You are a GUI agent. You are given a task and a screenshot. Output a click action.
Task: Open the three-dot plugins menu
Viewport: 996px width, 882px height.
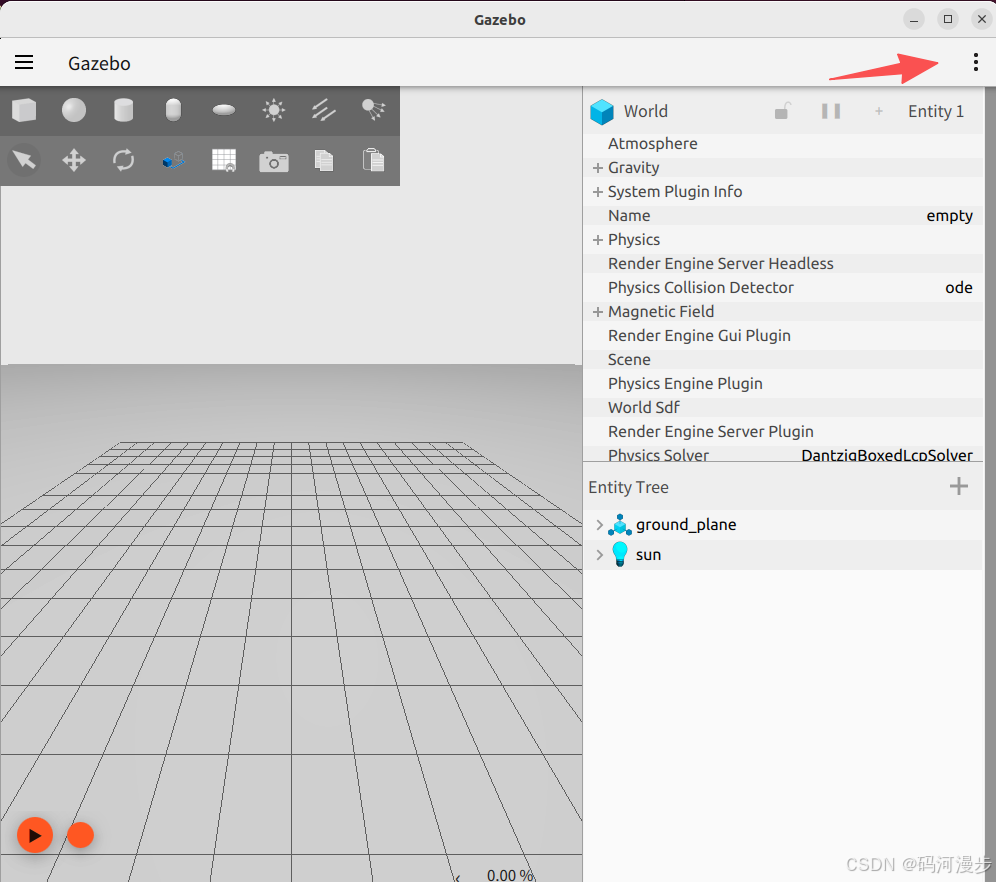[x=976, y=62]
